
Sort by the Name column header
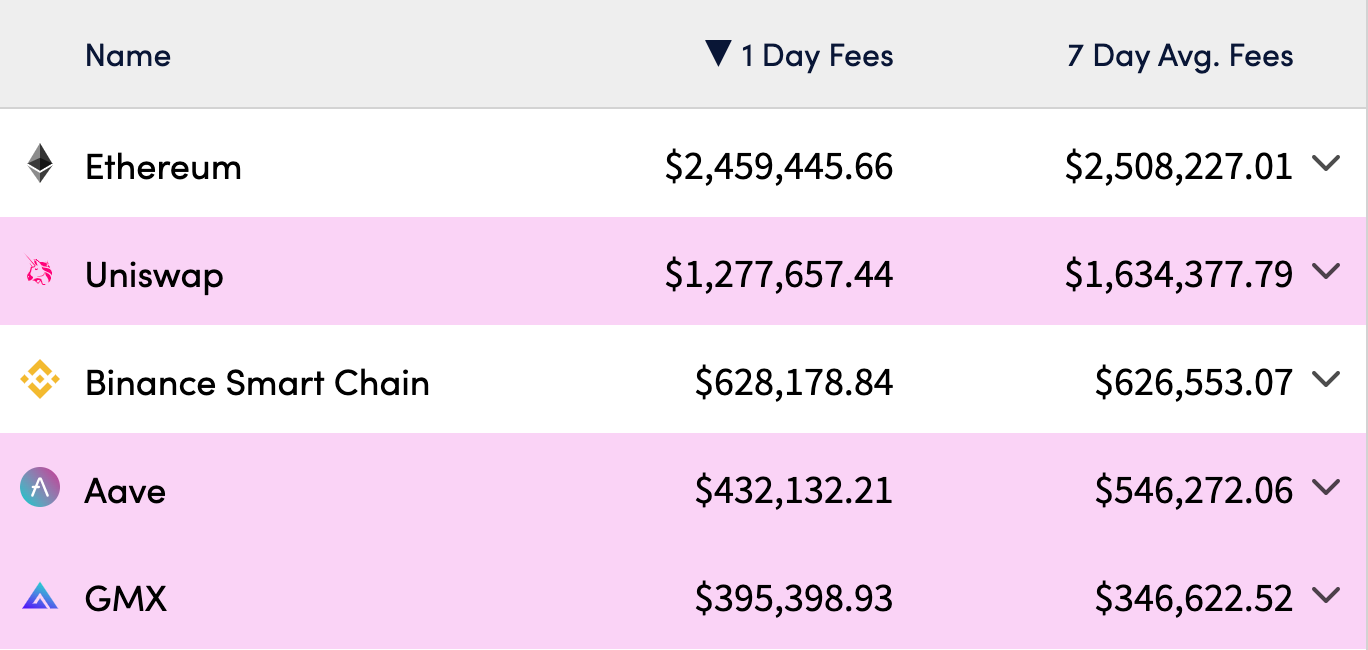tap(128, 55)
